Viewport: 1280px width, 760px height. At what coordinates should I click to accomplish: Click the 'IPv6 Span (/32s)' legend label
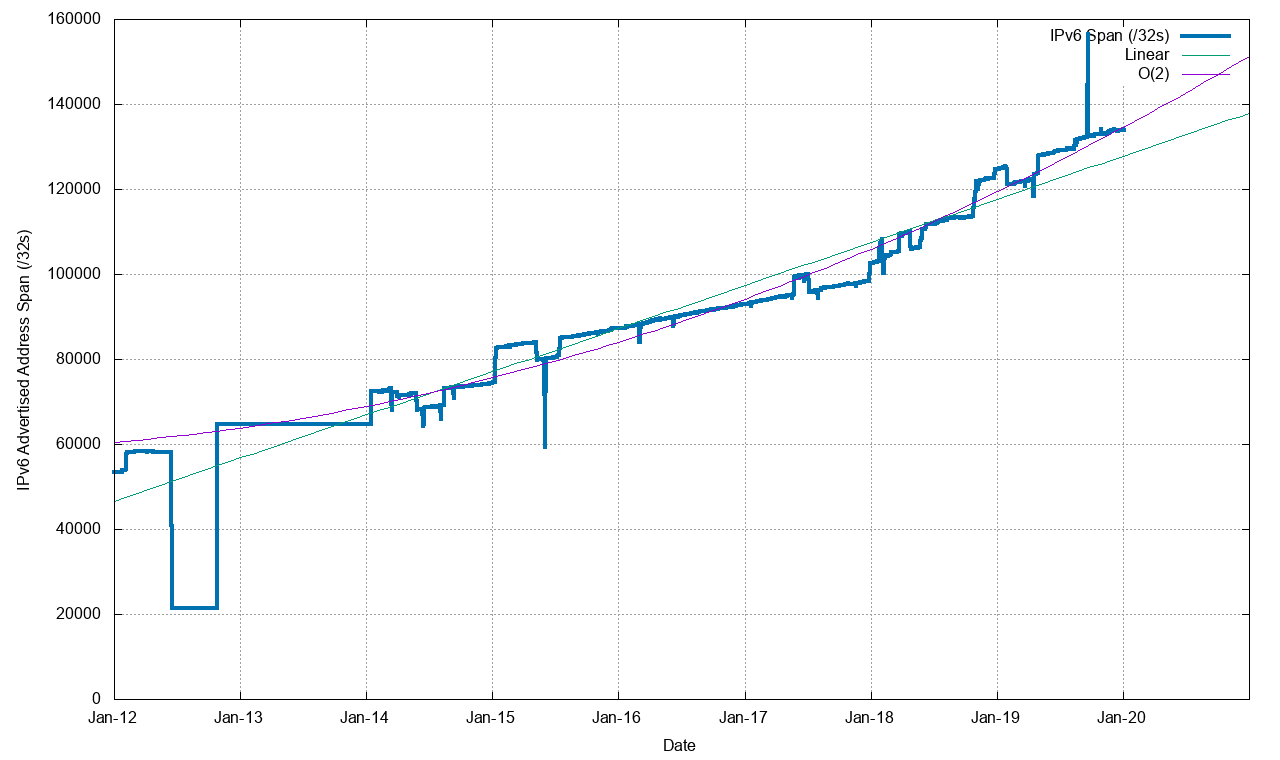point(1109,36)
